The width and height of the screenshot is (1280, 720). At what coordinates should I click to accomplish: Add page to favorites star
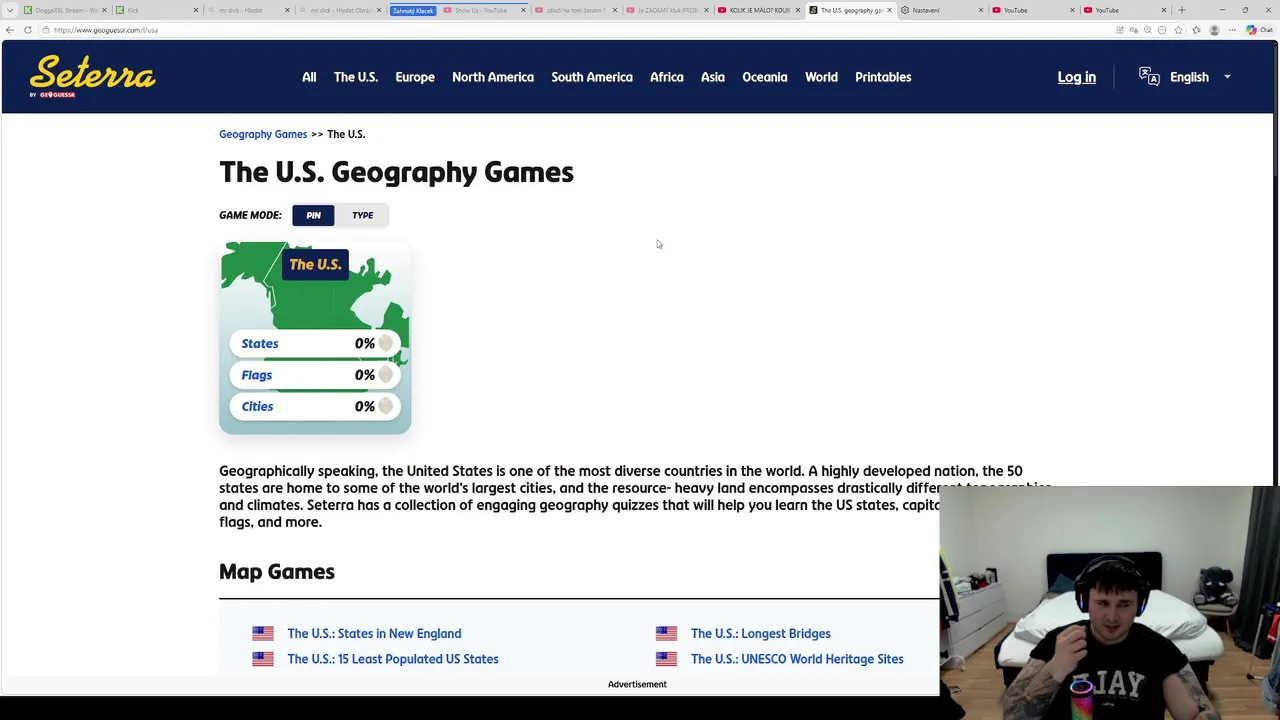point(1180,30)
